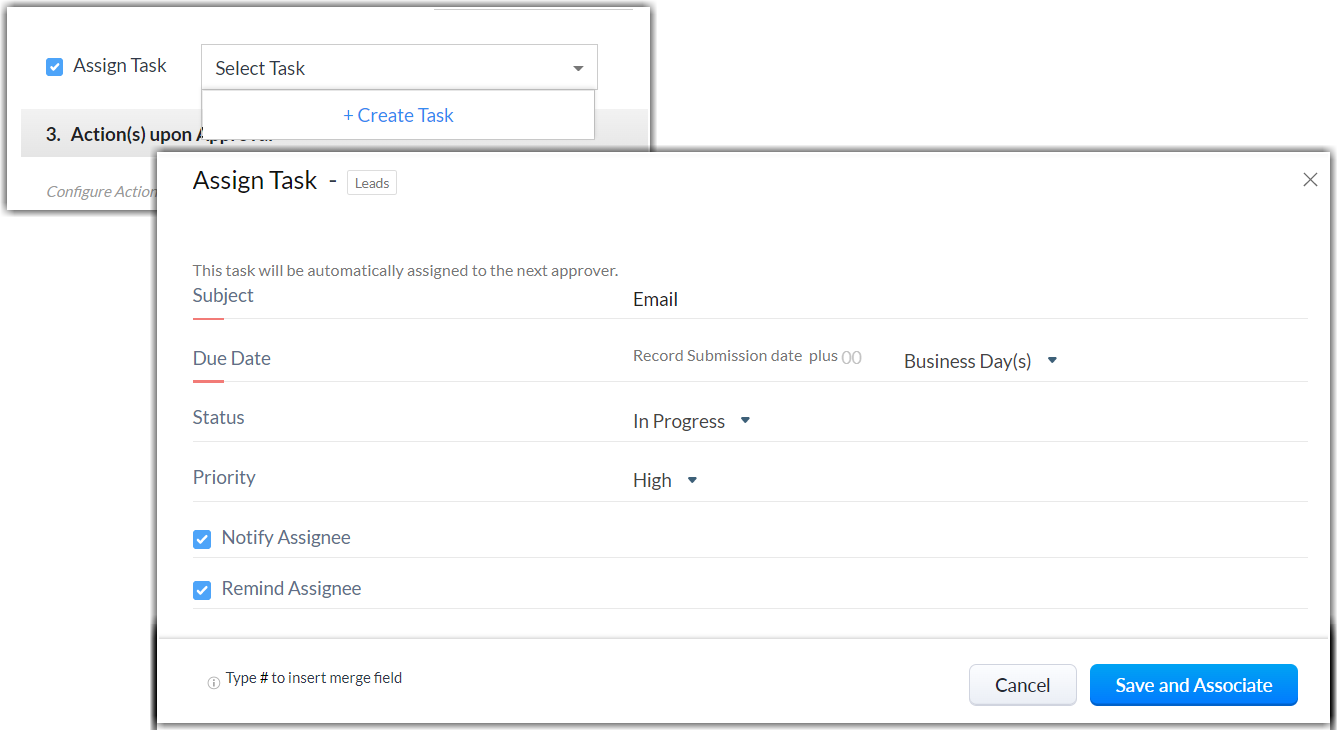Screen dimensions: 1338x731
Task: Uncheck the Assign Task checkbox
Action: pyautogui.click(x=55, y=67)
